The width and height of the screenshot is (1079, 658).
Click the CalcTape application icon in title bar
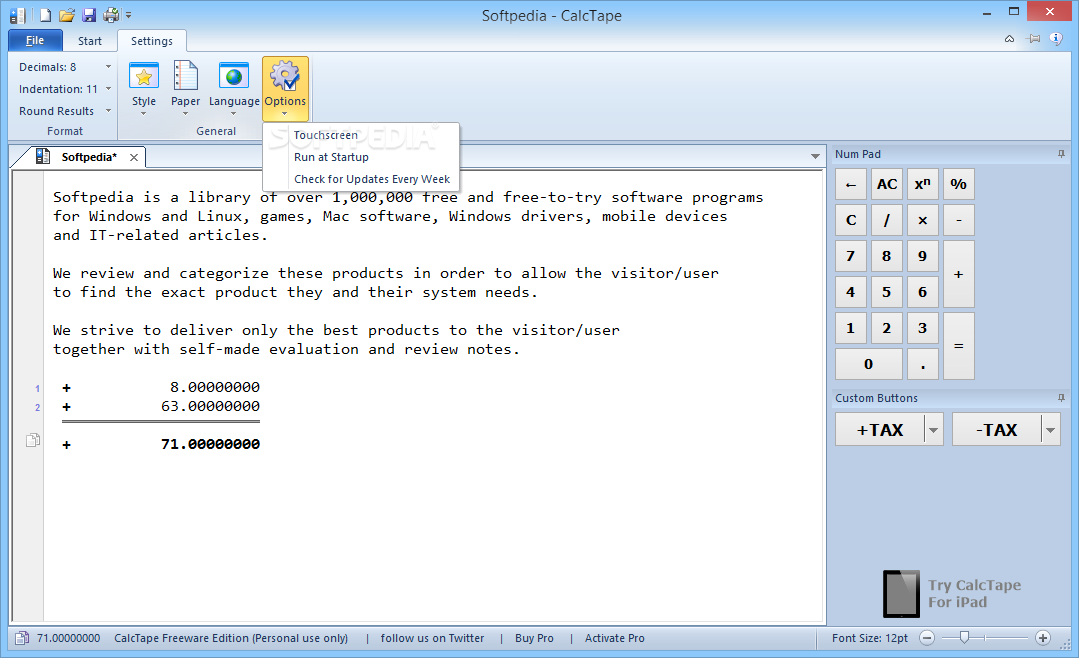[x=18, y=15]
